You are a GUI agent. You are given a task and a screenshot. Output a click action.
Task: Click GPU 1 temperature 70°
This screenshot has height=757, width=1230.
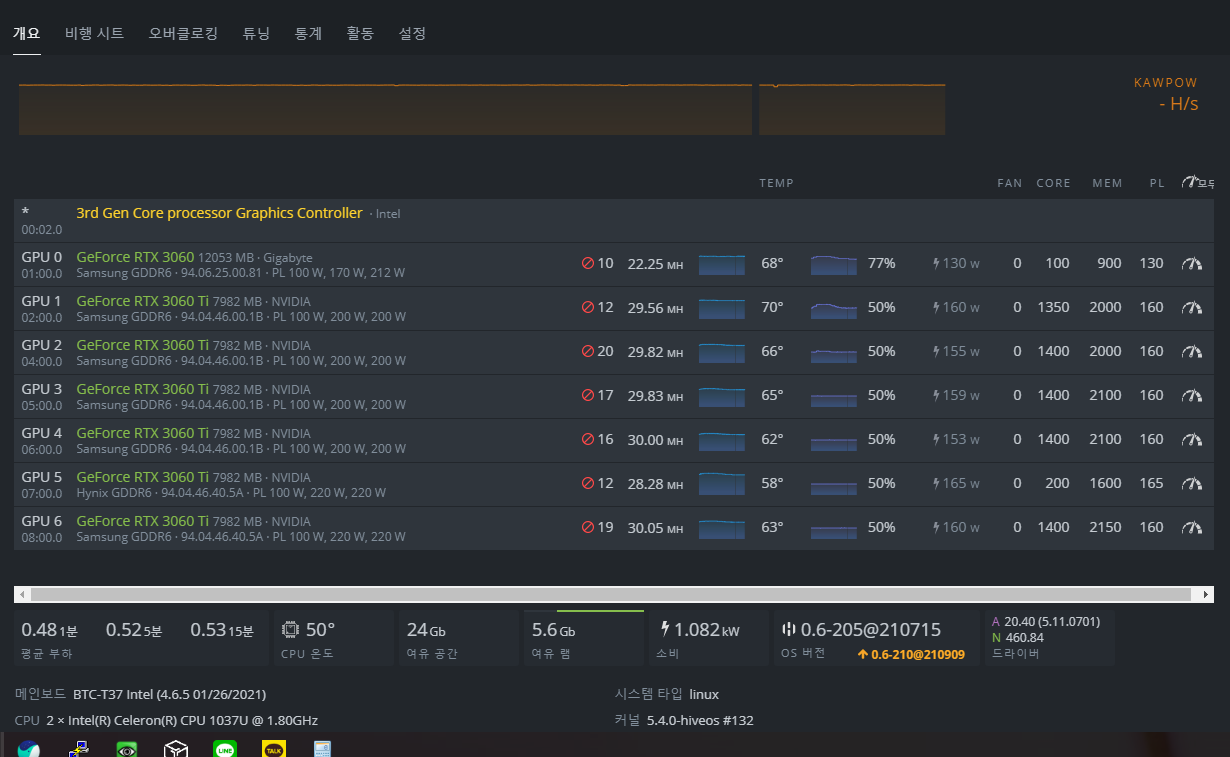(772, 307)
